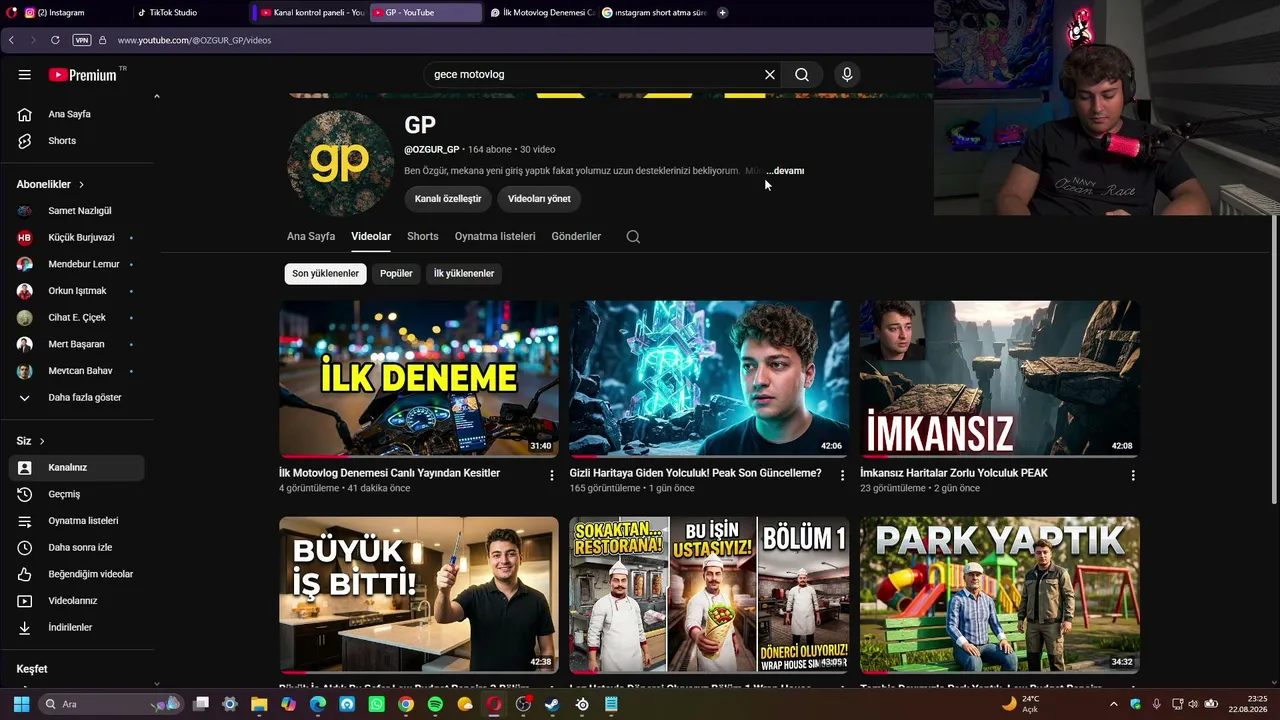The image size is (1280, 720).
Task: Filter videos by Popüler
Action: (396, 274)
